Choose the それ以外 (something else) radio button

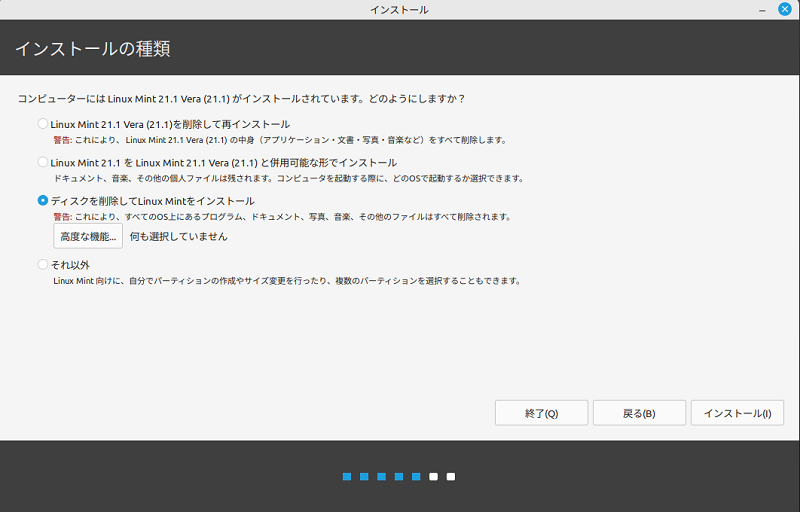(x=43, y=264)
